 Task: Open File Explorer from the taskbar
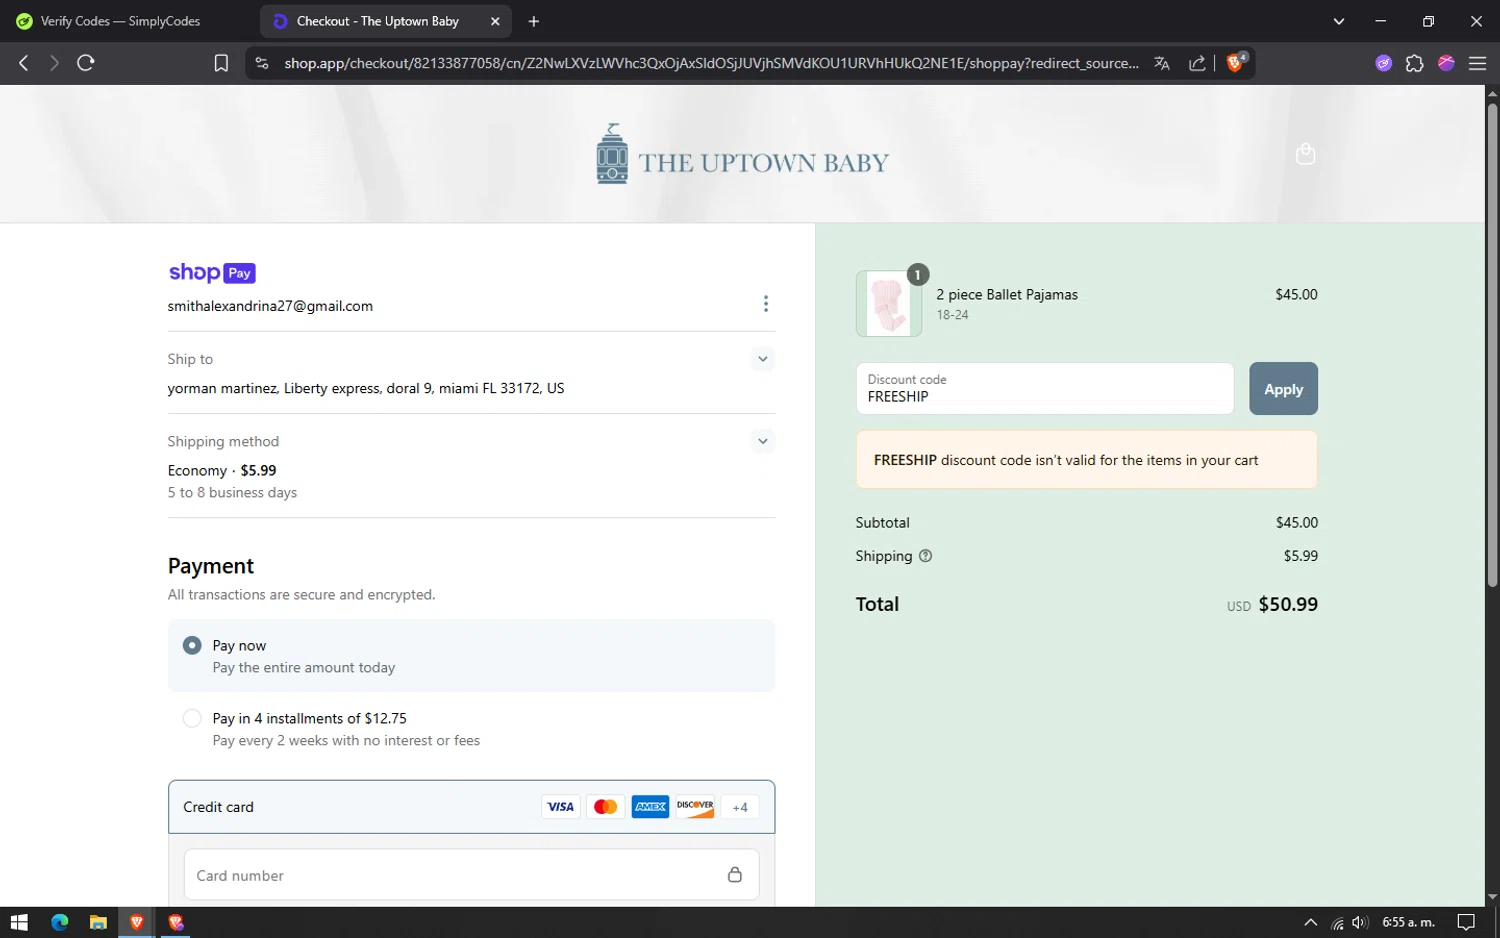[x=98, y=922]
